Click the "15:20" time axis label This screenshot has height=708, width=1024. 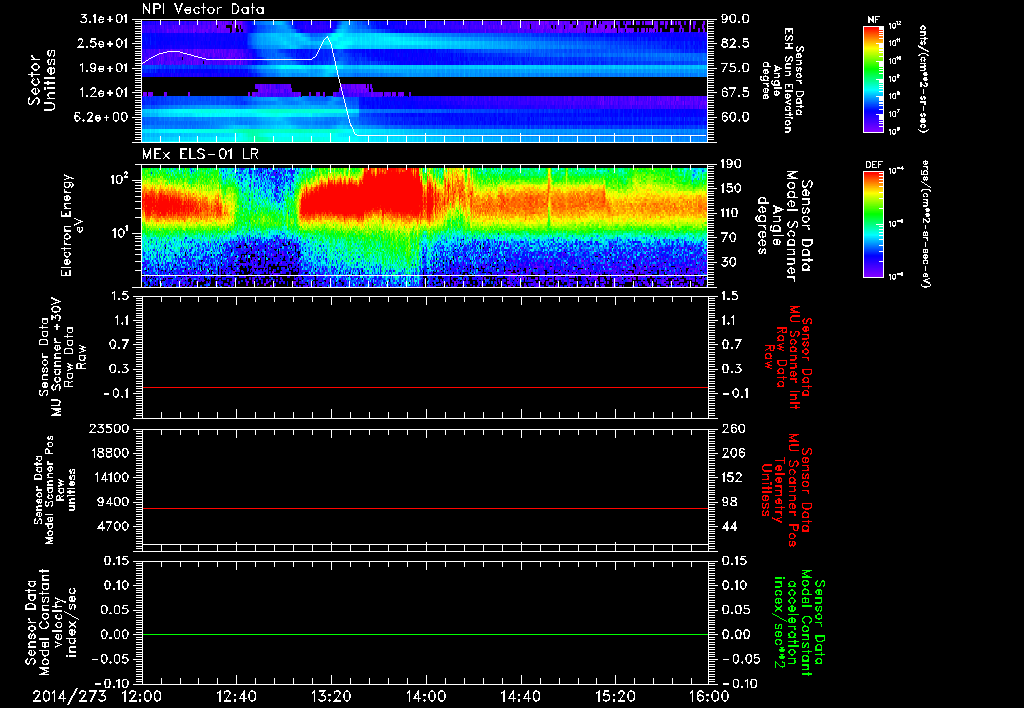click(615, 697)
